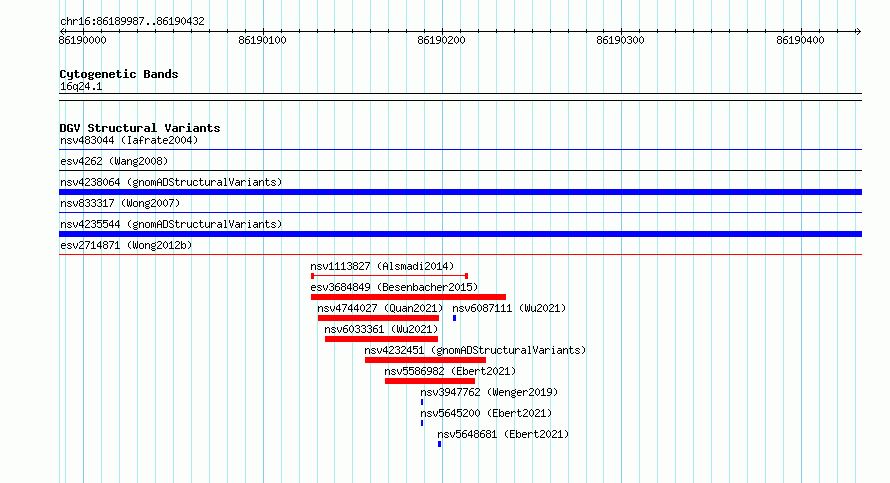Screen dimensions: 890x483
Task: Click esv3684849 (Besenbacher2015) label
Action: 394,287
